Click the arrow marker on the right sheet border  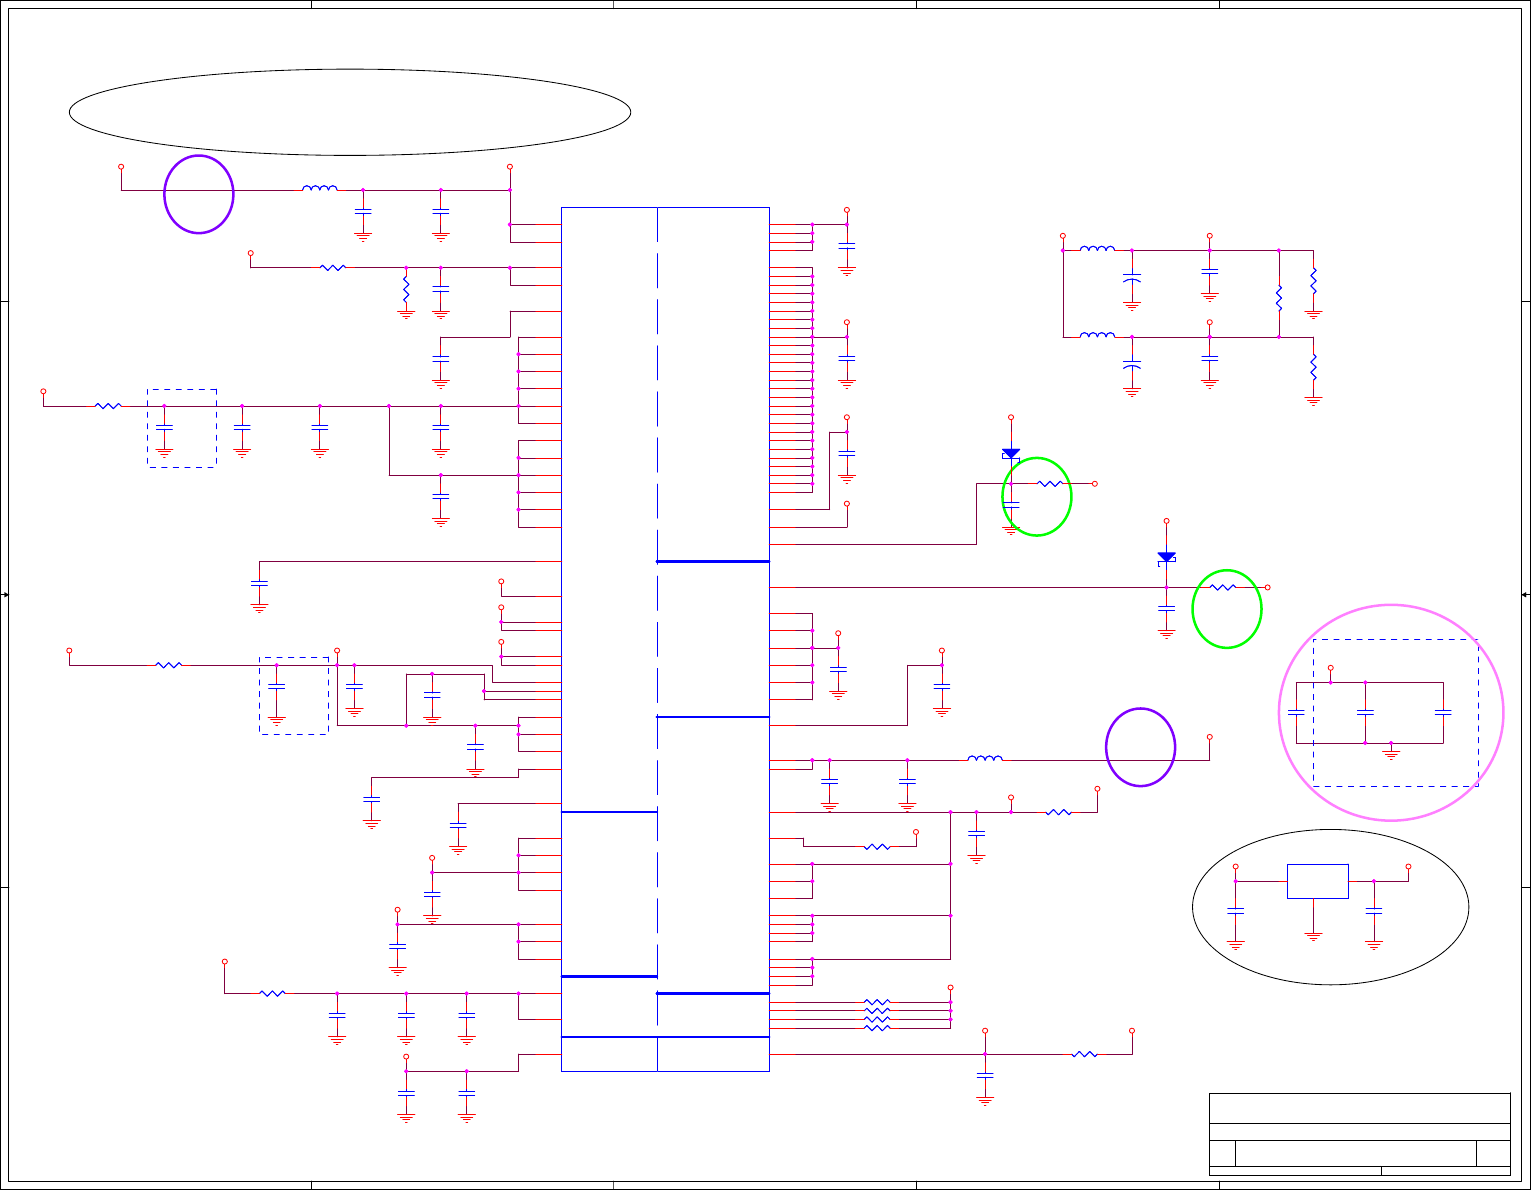click(x=1525, y=595)
